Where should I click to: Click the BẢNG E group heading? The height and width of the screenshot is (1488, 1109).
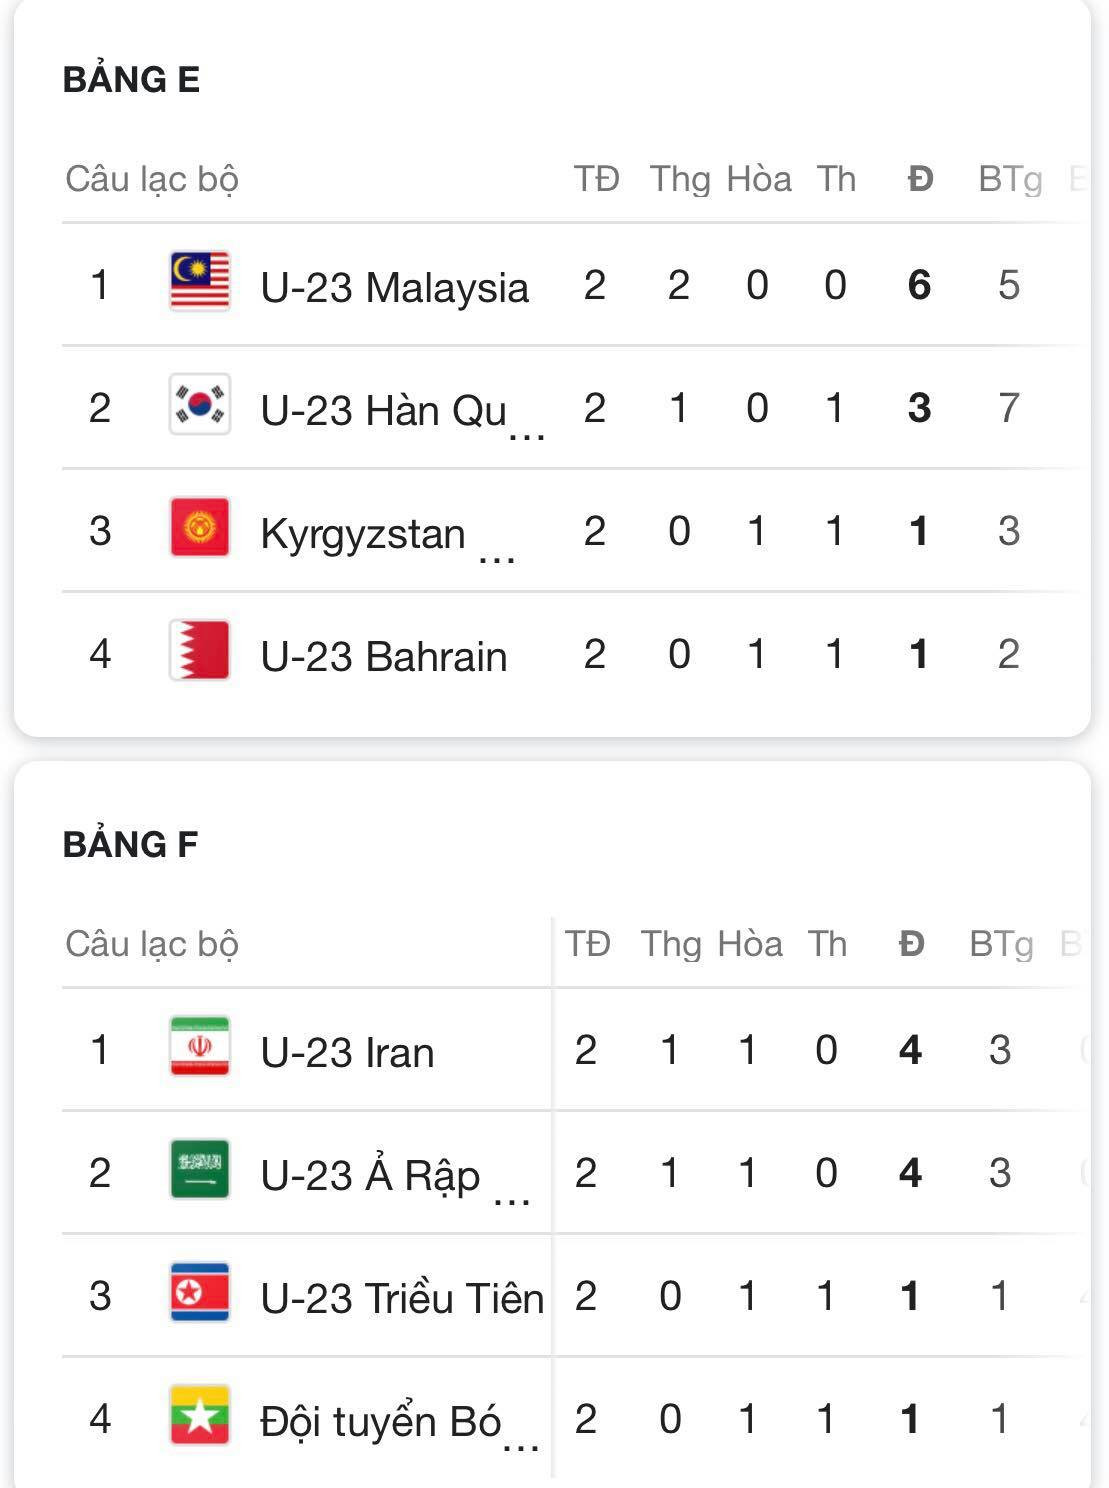point(131,80)
